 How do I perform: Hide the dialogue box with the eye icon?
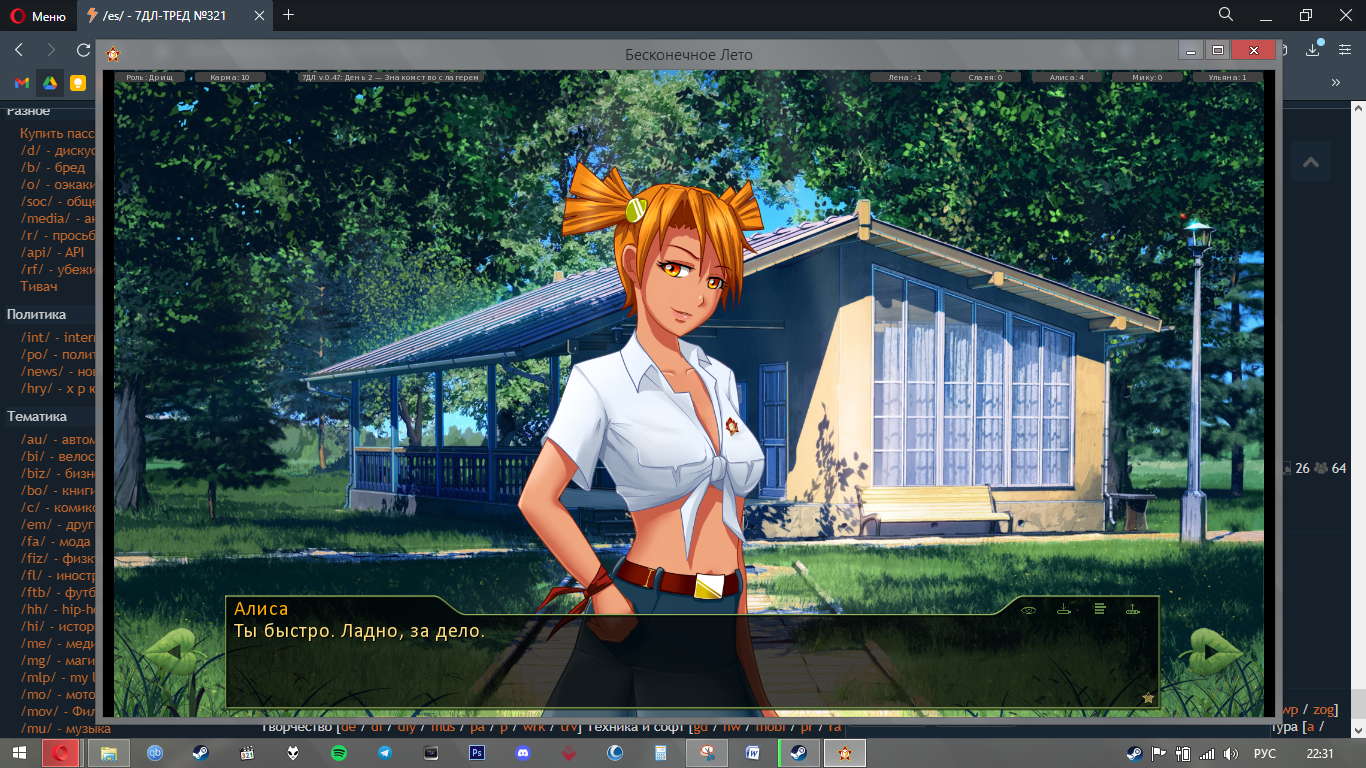pyautogui.click(x=1028, y=609)
